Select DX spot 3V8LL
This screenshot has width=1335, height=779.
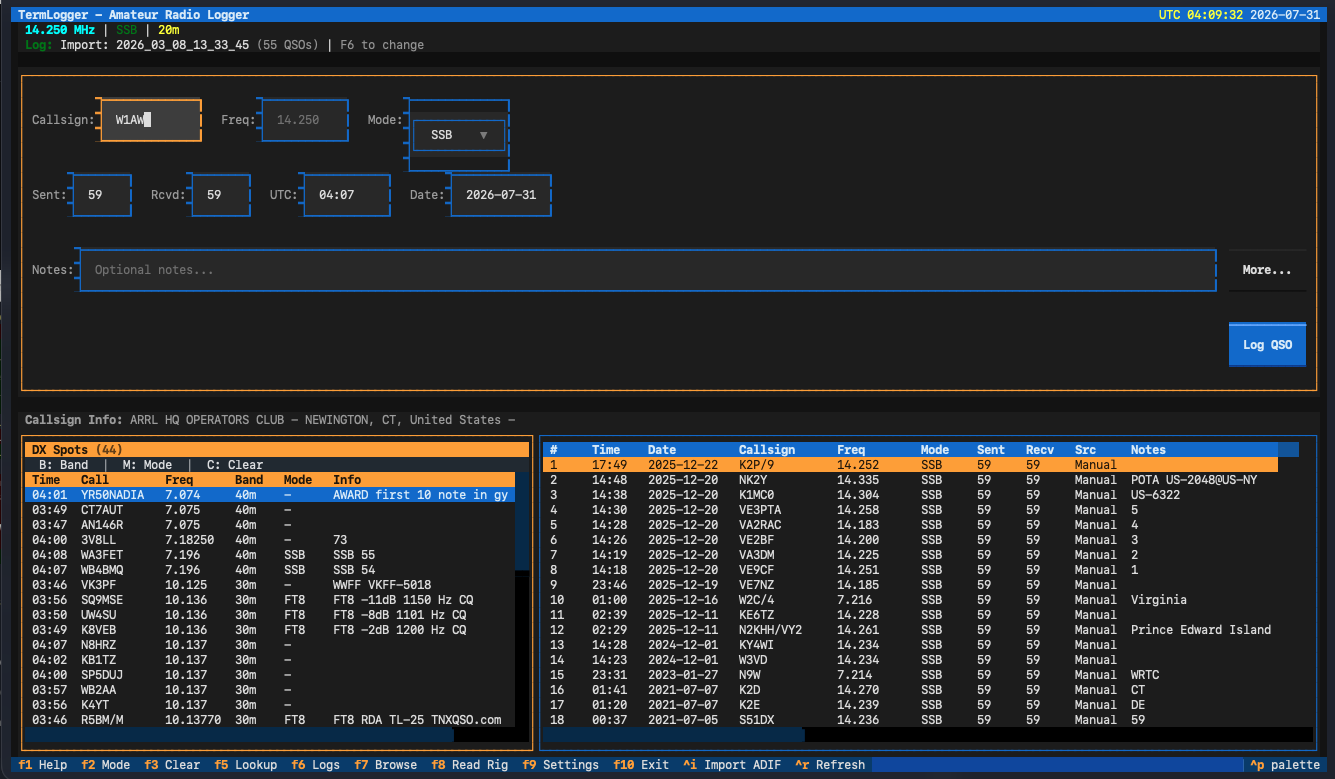tap(270, 540)
